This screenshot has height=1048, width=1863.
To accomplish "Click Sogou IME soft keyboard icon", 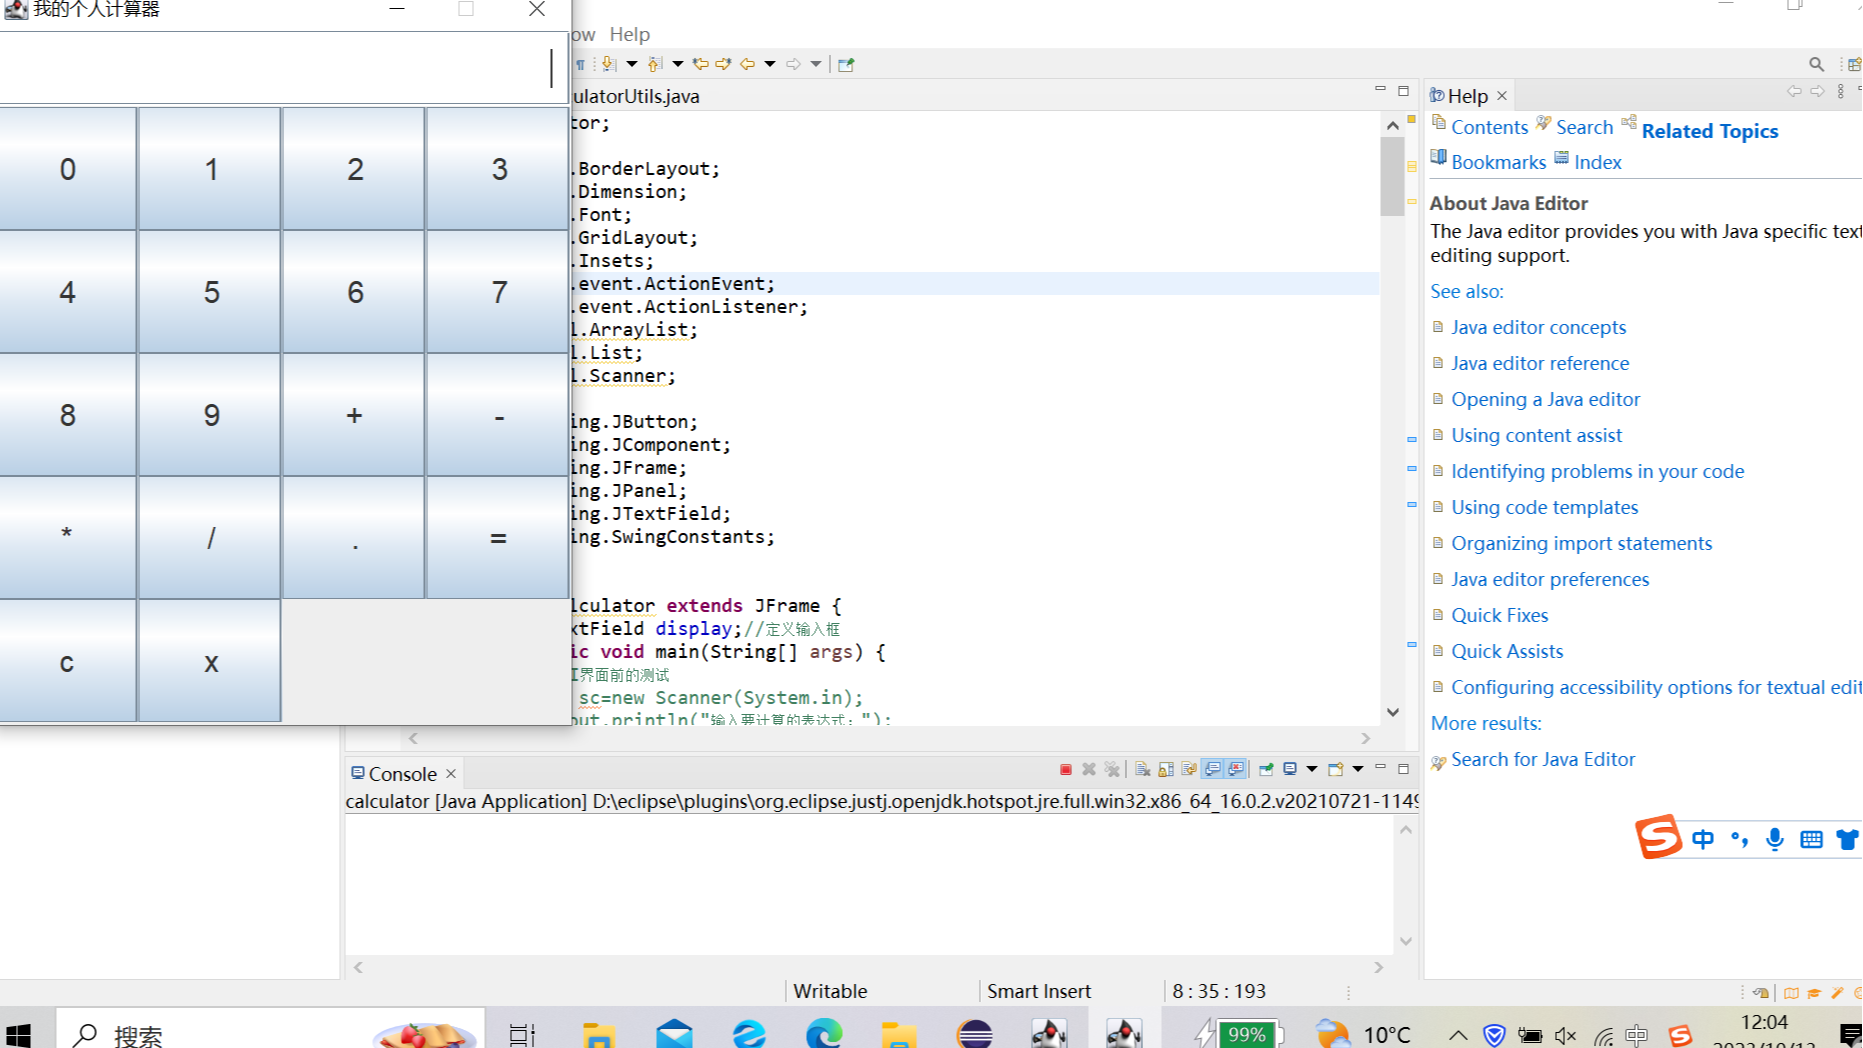I will (x=1811, y=839).
